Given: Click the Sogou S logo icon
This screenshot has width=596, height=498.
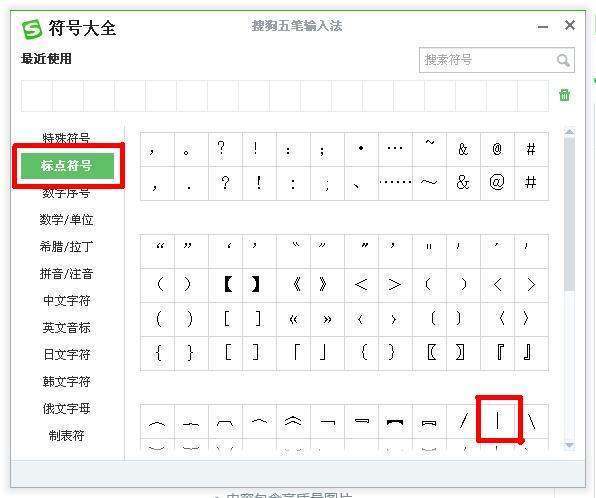Looking at the screenshot, I should point(32,29).
